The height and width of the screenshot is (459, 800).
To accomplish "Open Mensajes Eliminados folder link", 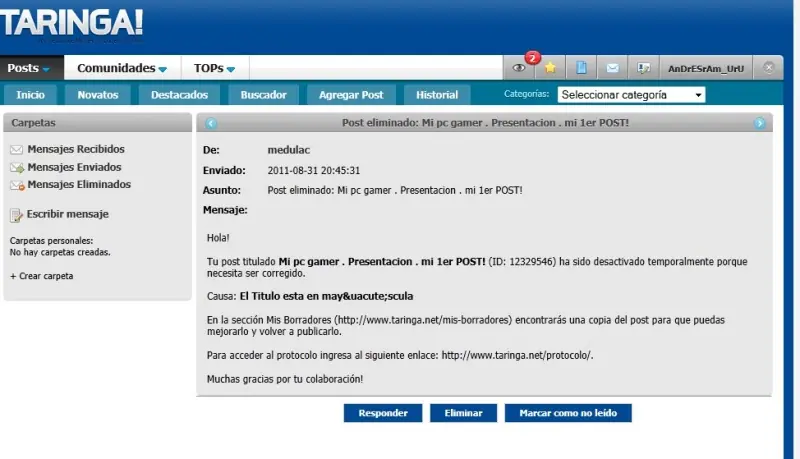I will (x=79, y=184).
